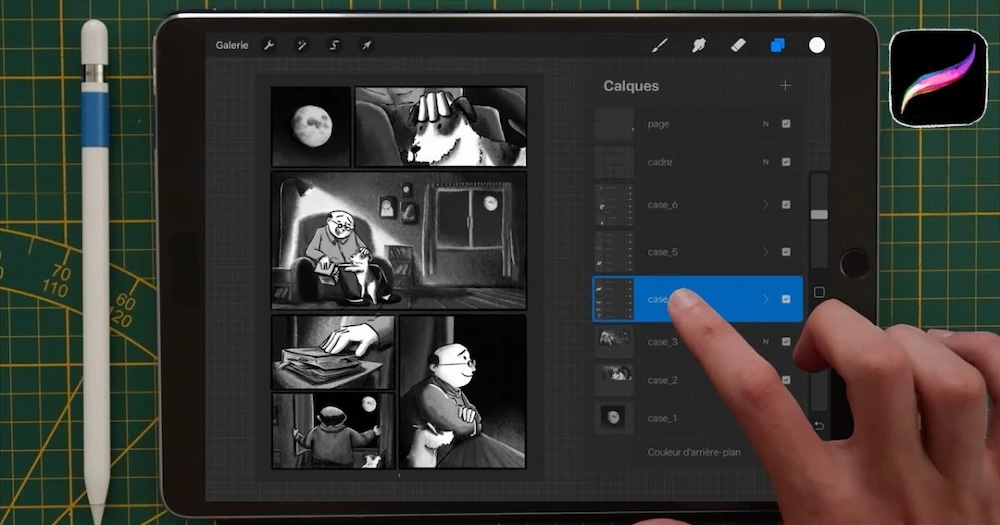Select the page layer name
The height and width of the screenshot is (525, 1000).
pos(658,124)
